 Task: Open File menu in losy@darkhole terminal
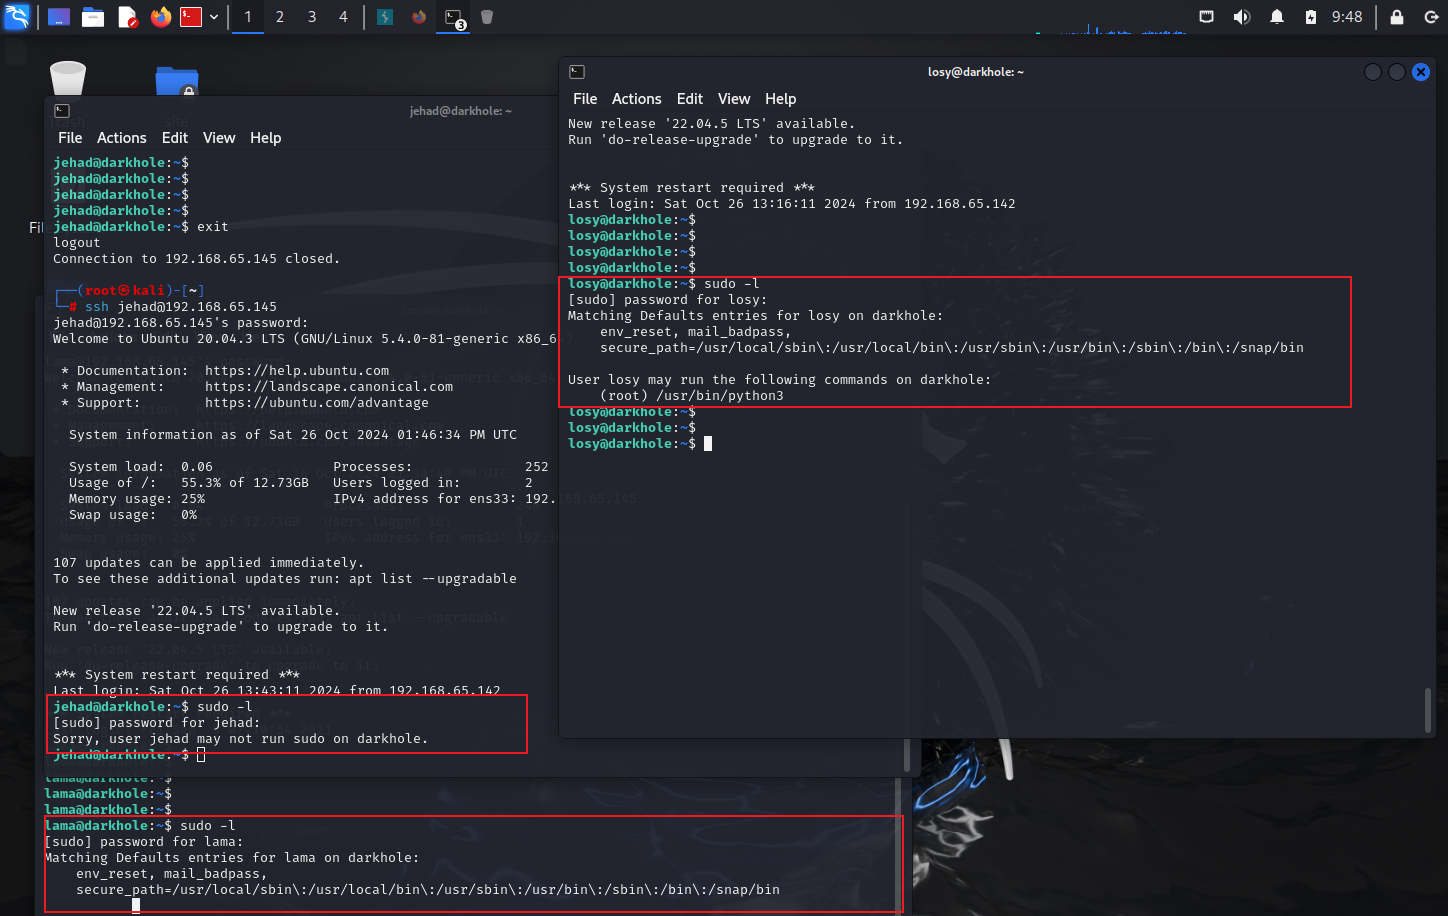point(585,99)
